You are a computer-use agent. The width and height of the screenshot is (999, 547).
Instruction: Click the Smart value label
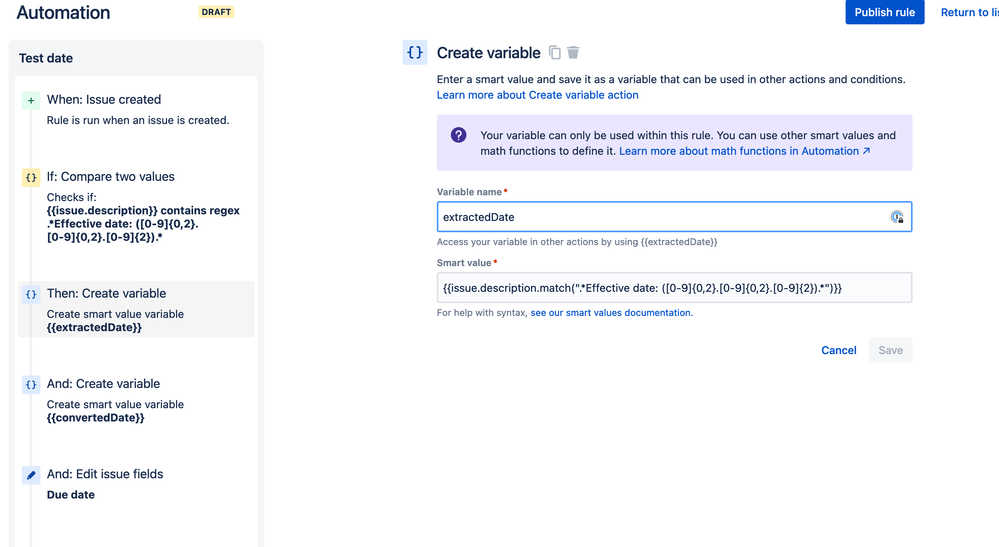coord(466,262)
